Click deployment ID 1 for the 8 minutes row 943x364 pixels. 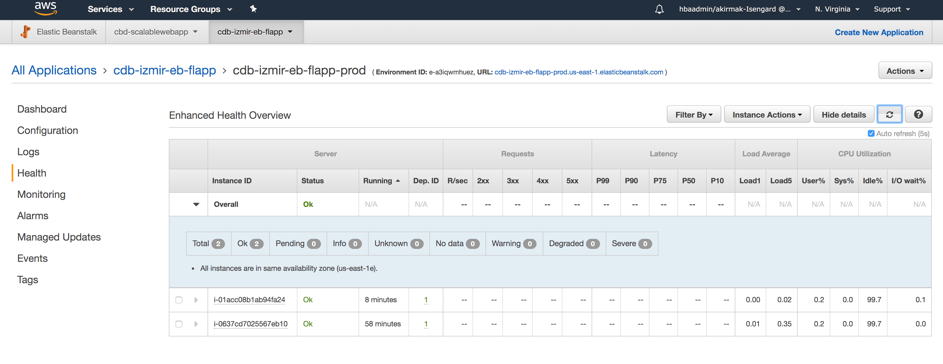[x=426, y=300]
